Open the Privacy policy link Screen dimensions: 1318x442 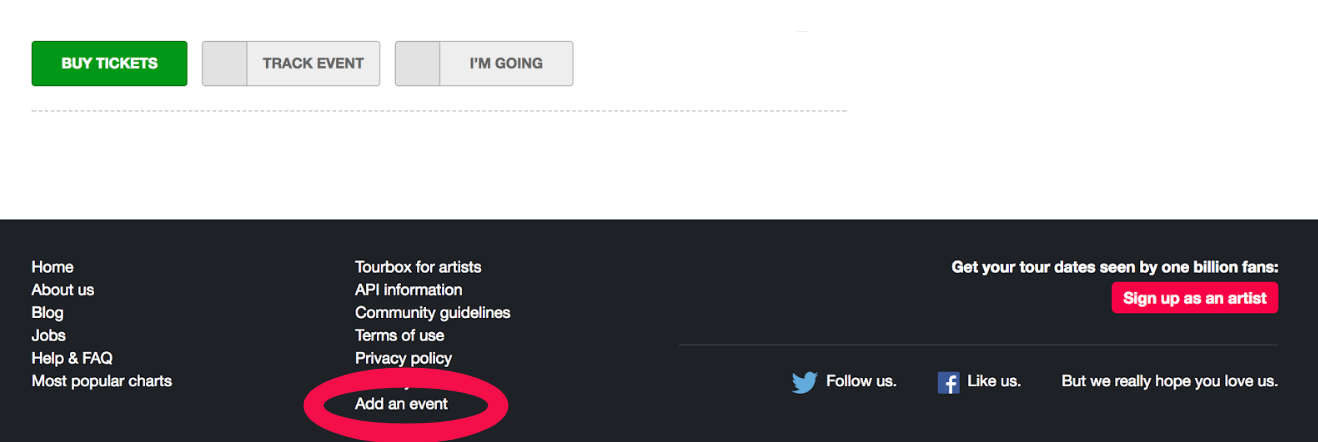coord(403,358)
